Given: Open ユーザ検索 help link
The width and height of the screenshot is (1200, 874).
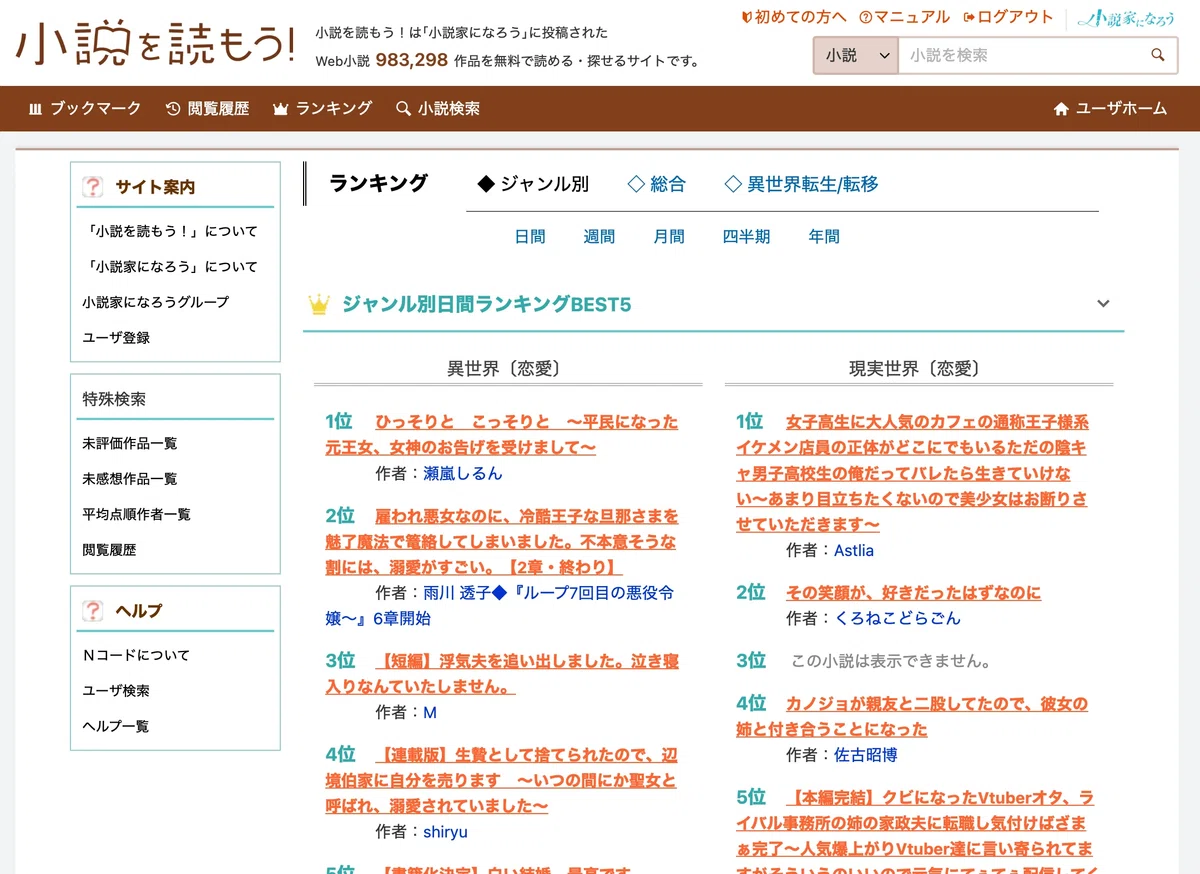Looking at the screenshot, I should [x=116, y=691].
